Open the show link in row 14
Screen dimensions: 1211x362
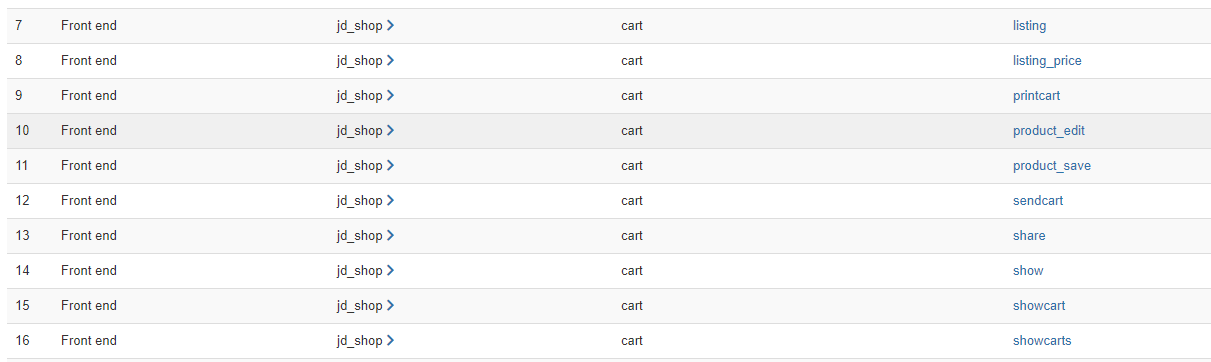1028,271
